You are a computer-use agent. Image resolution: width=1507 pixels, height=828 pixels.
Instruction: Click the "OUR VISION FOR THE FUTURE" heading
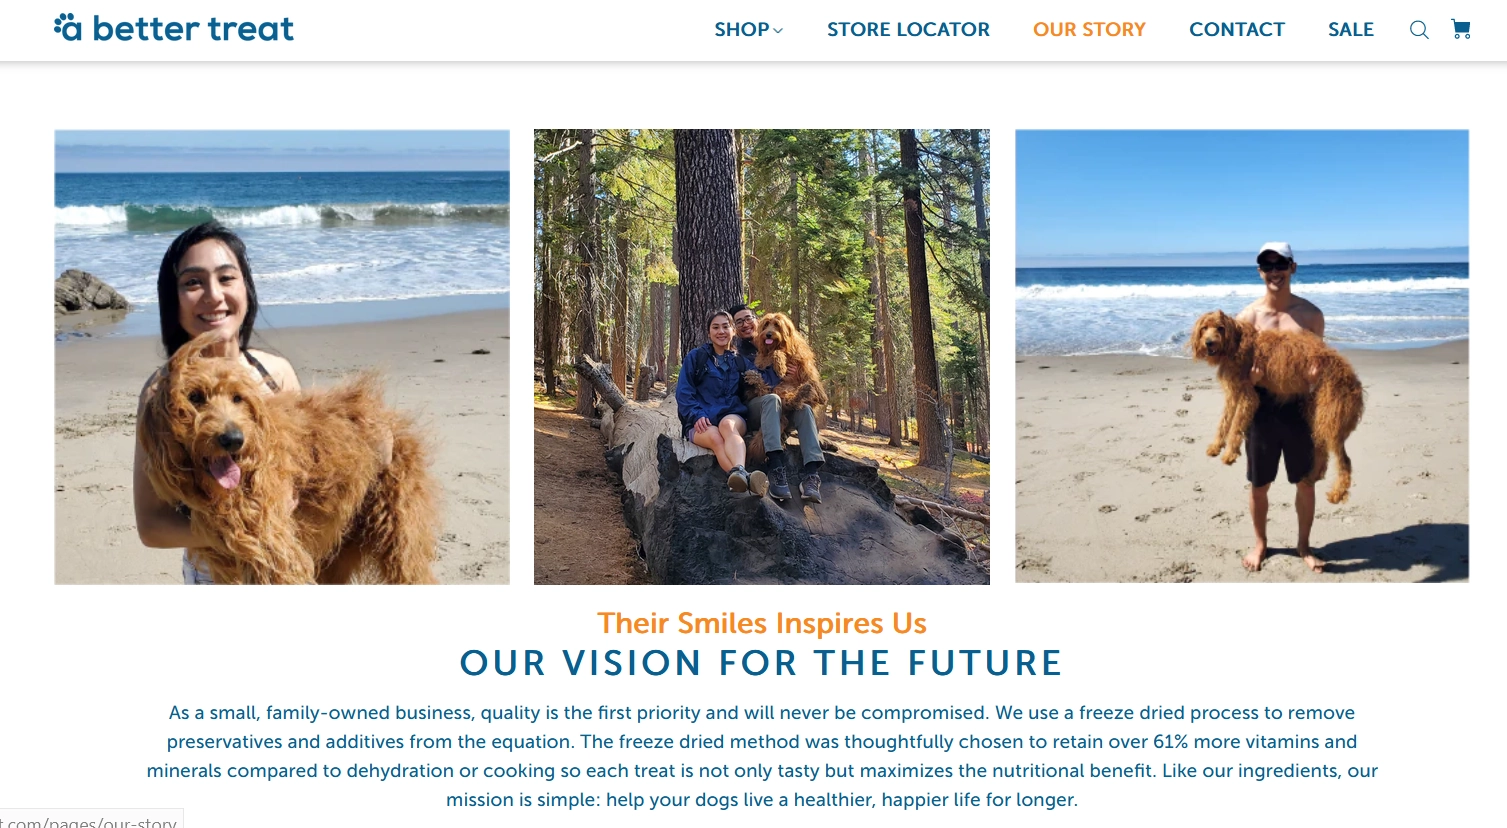coord(761,663)
